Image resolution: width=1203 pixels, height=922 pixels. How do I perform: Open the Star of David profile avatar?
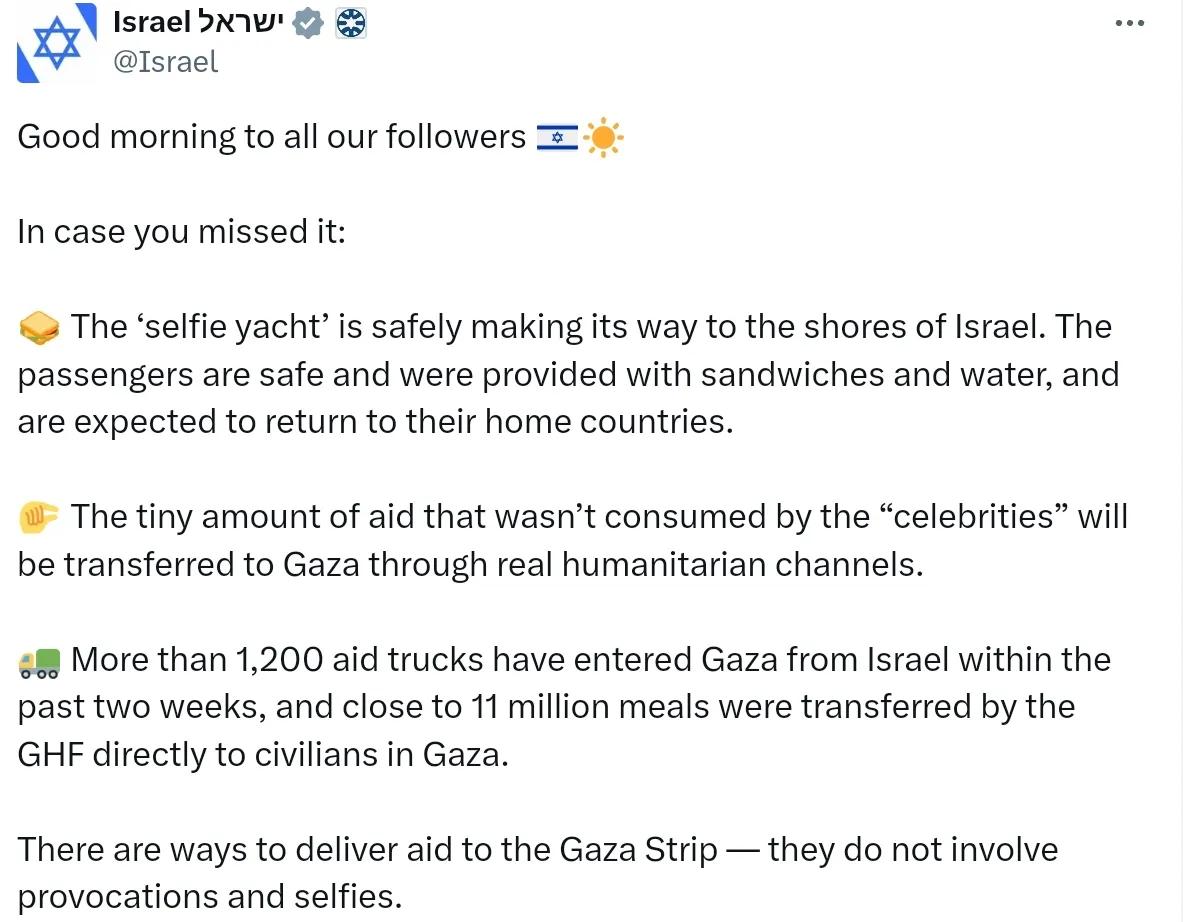click(56, 42)
